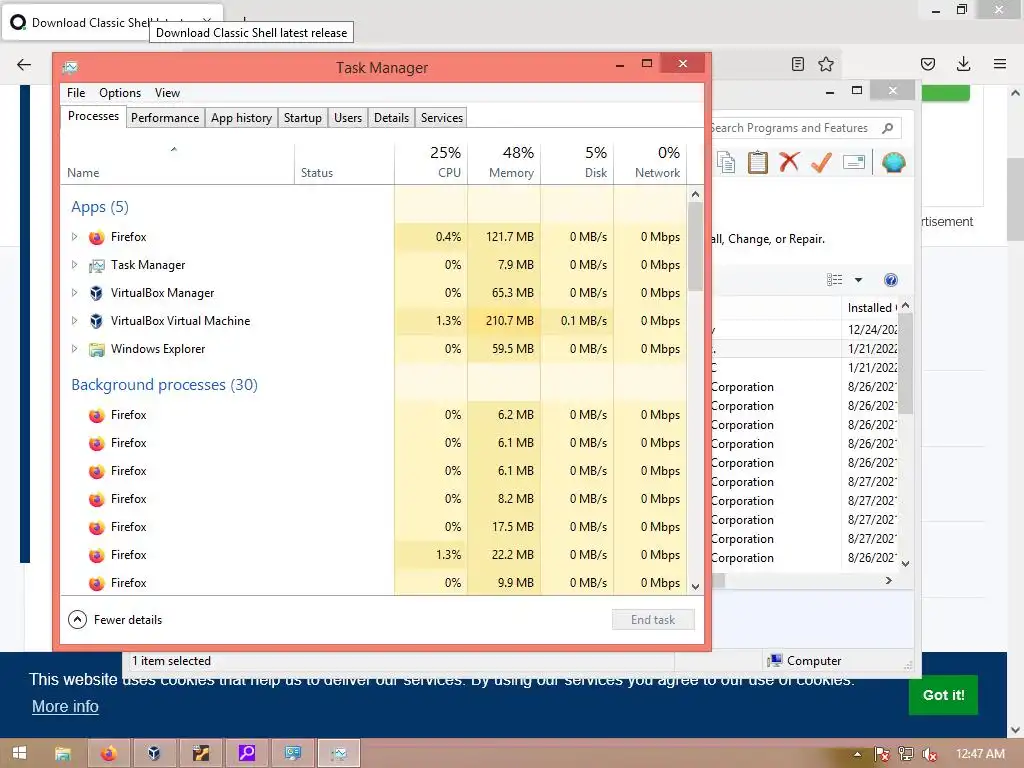This screenshot has width=1024, height=768.
Task: Sort processes by Memory column header
Action: (504, 162)
